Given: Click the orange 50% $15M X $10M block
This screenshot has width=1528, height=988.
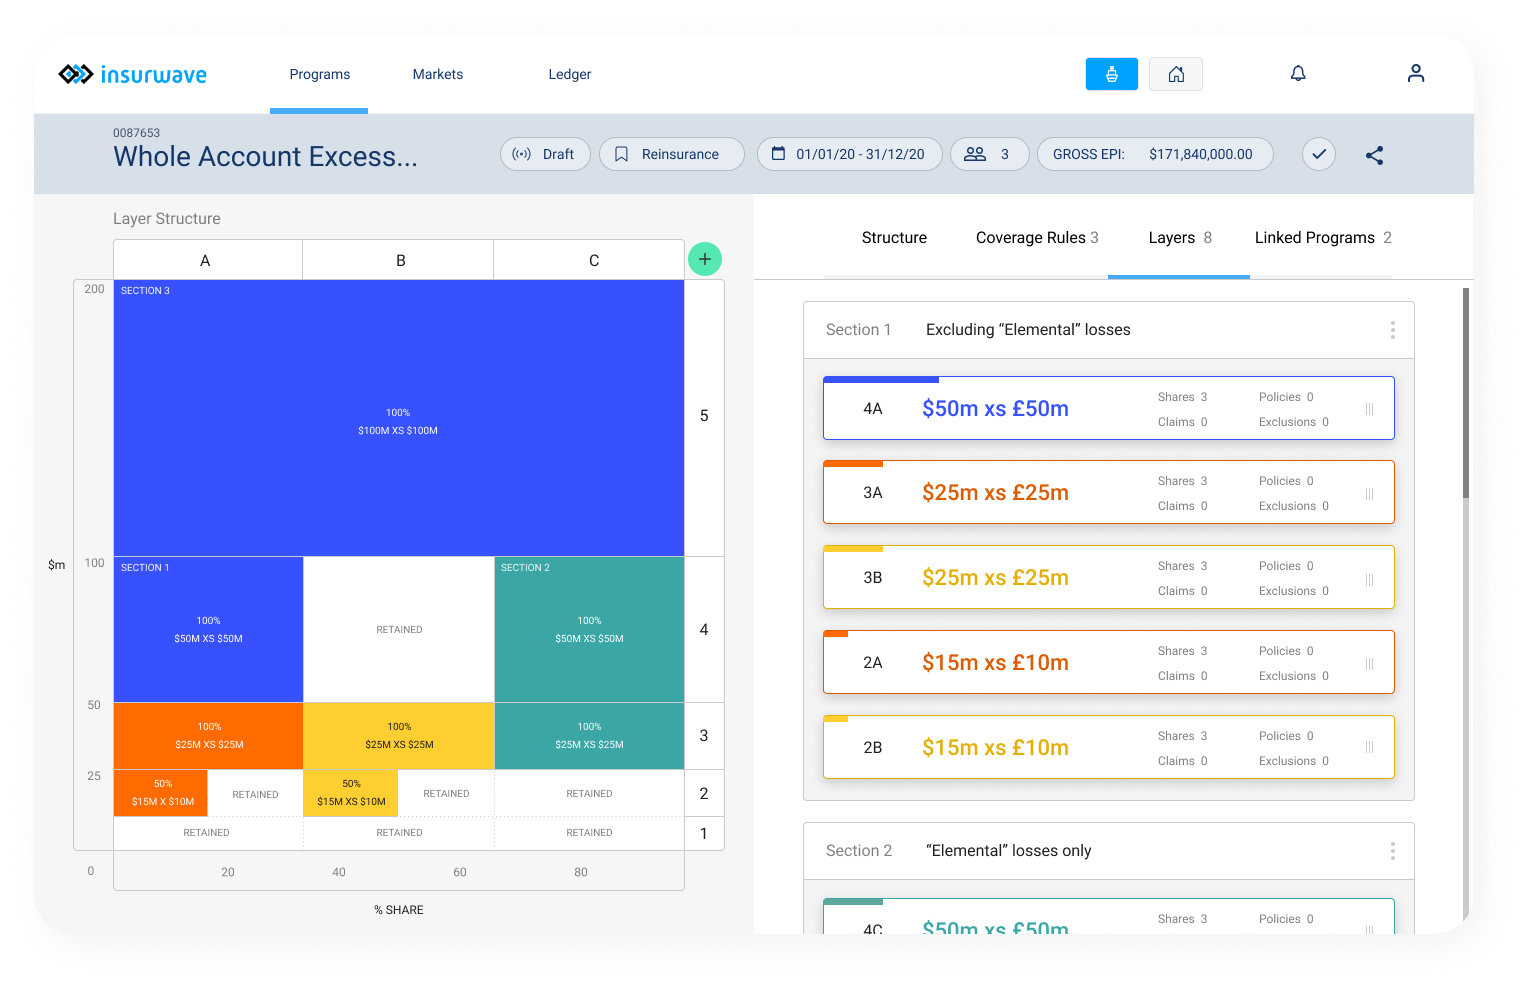Looking at the screenshot, I should pos(161,793).
